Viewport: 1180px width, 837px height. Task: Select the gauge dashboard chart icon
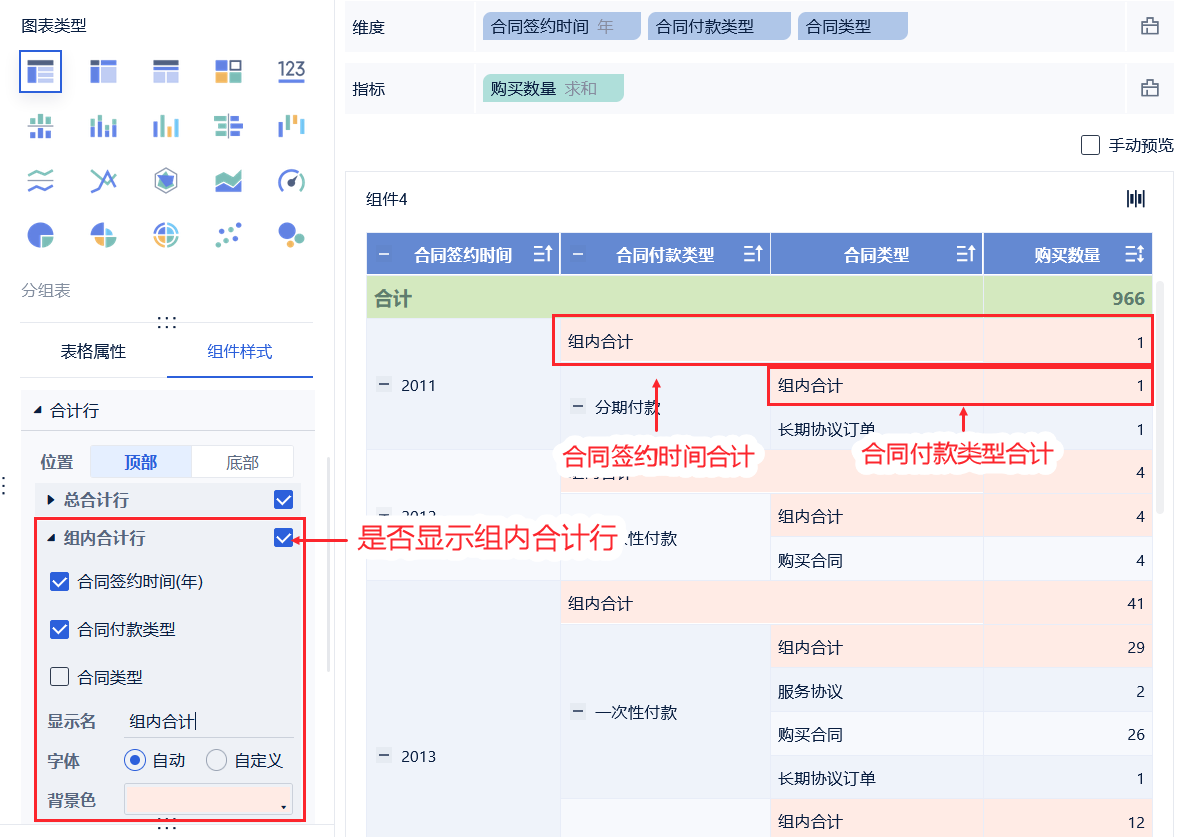coord(291,181)
